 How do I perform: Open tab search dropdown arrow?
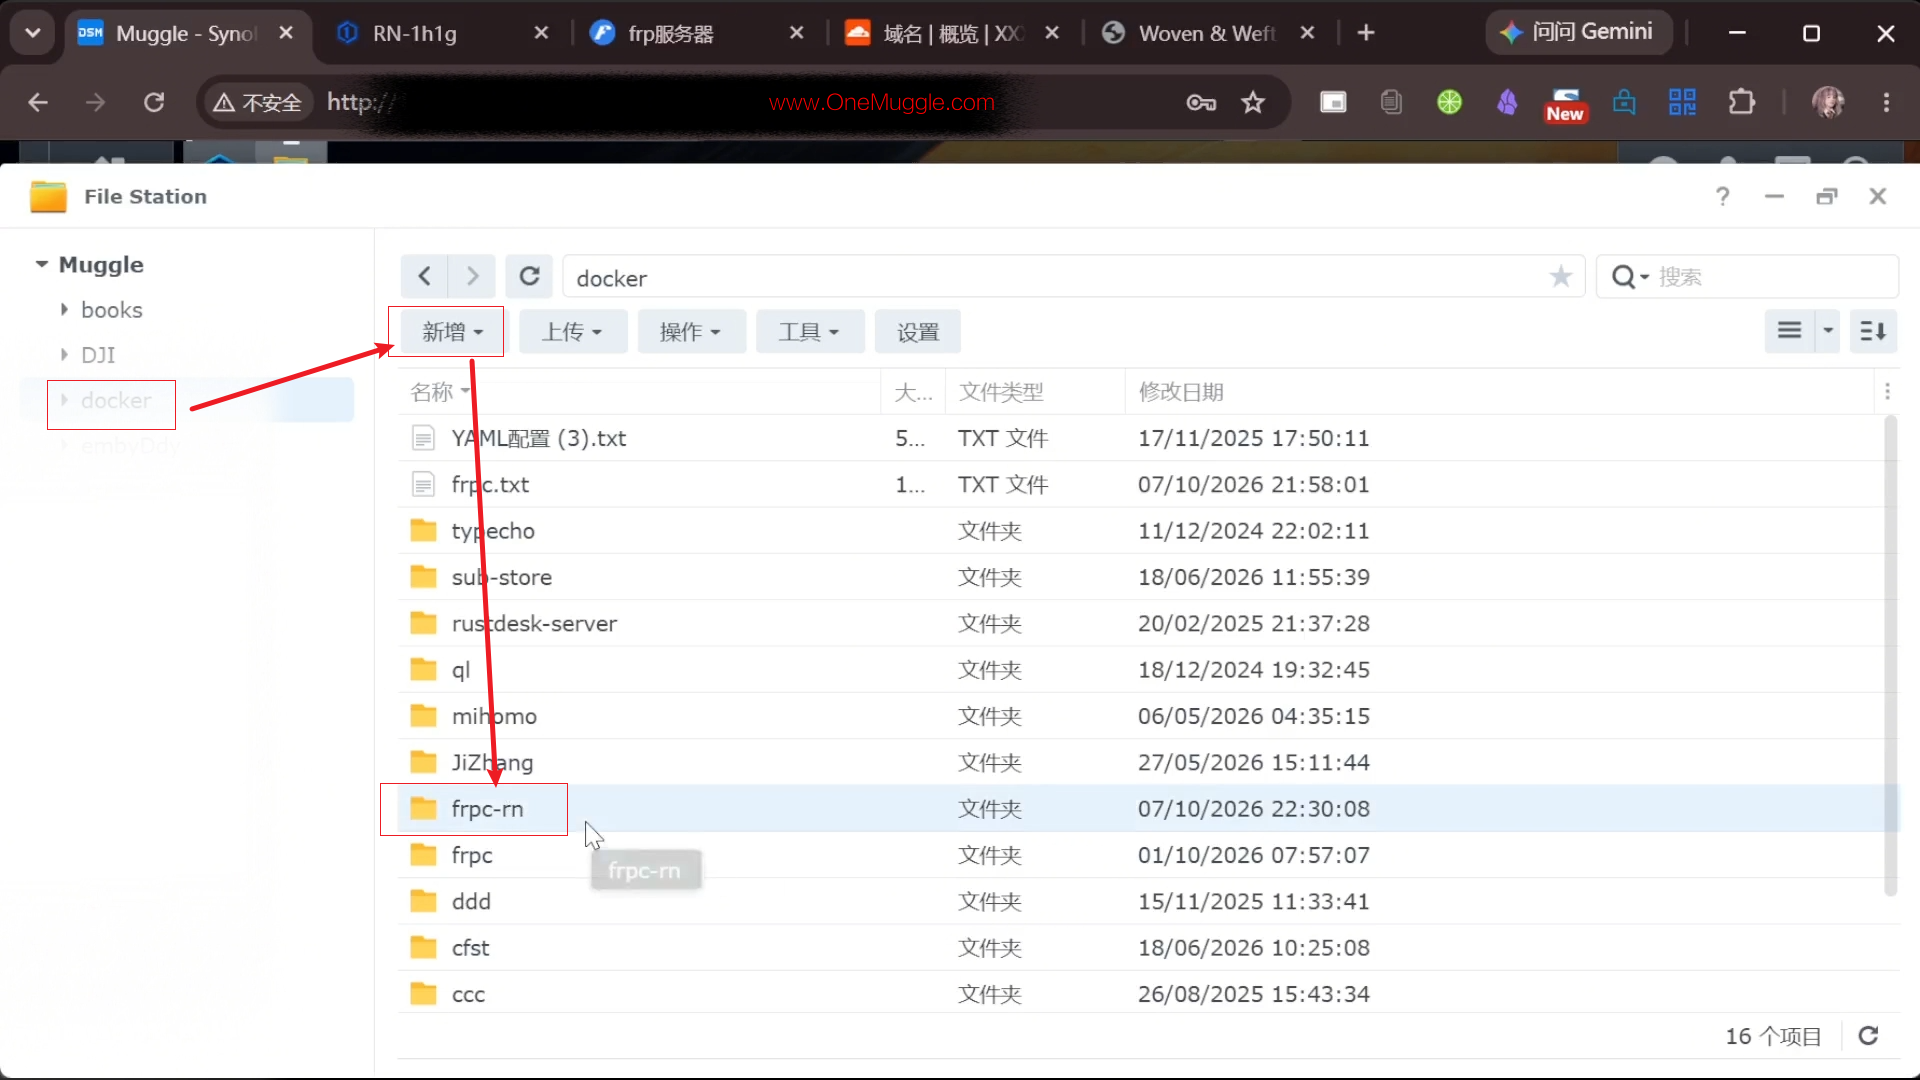point(33,33)
